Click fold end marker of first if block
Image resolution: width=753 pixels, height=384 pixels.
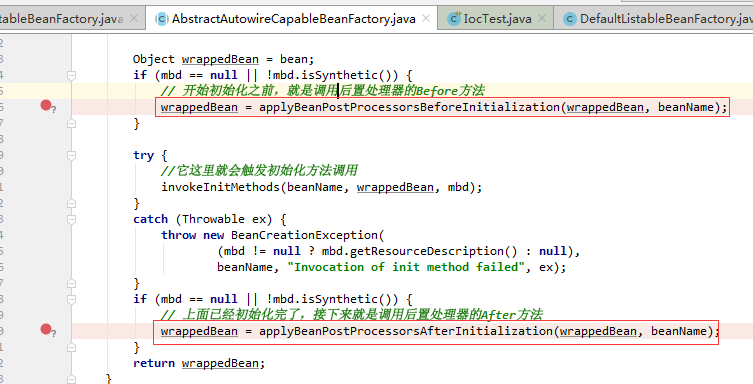tap(72, 123)
